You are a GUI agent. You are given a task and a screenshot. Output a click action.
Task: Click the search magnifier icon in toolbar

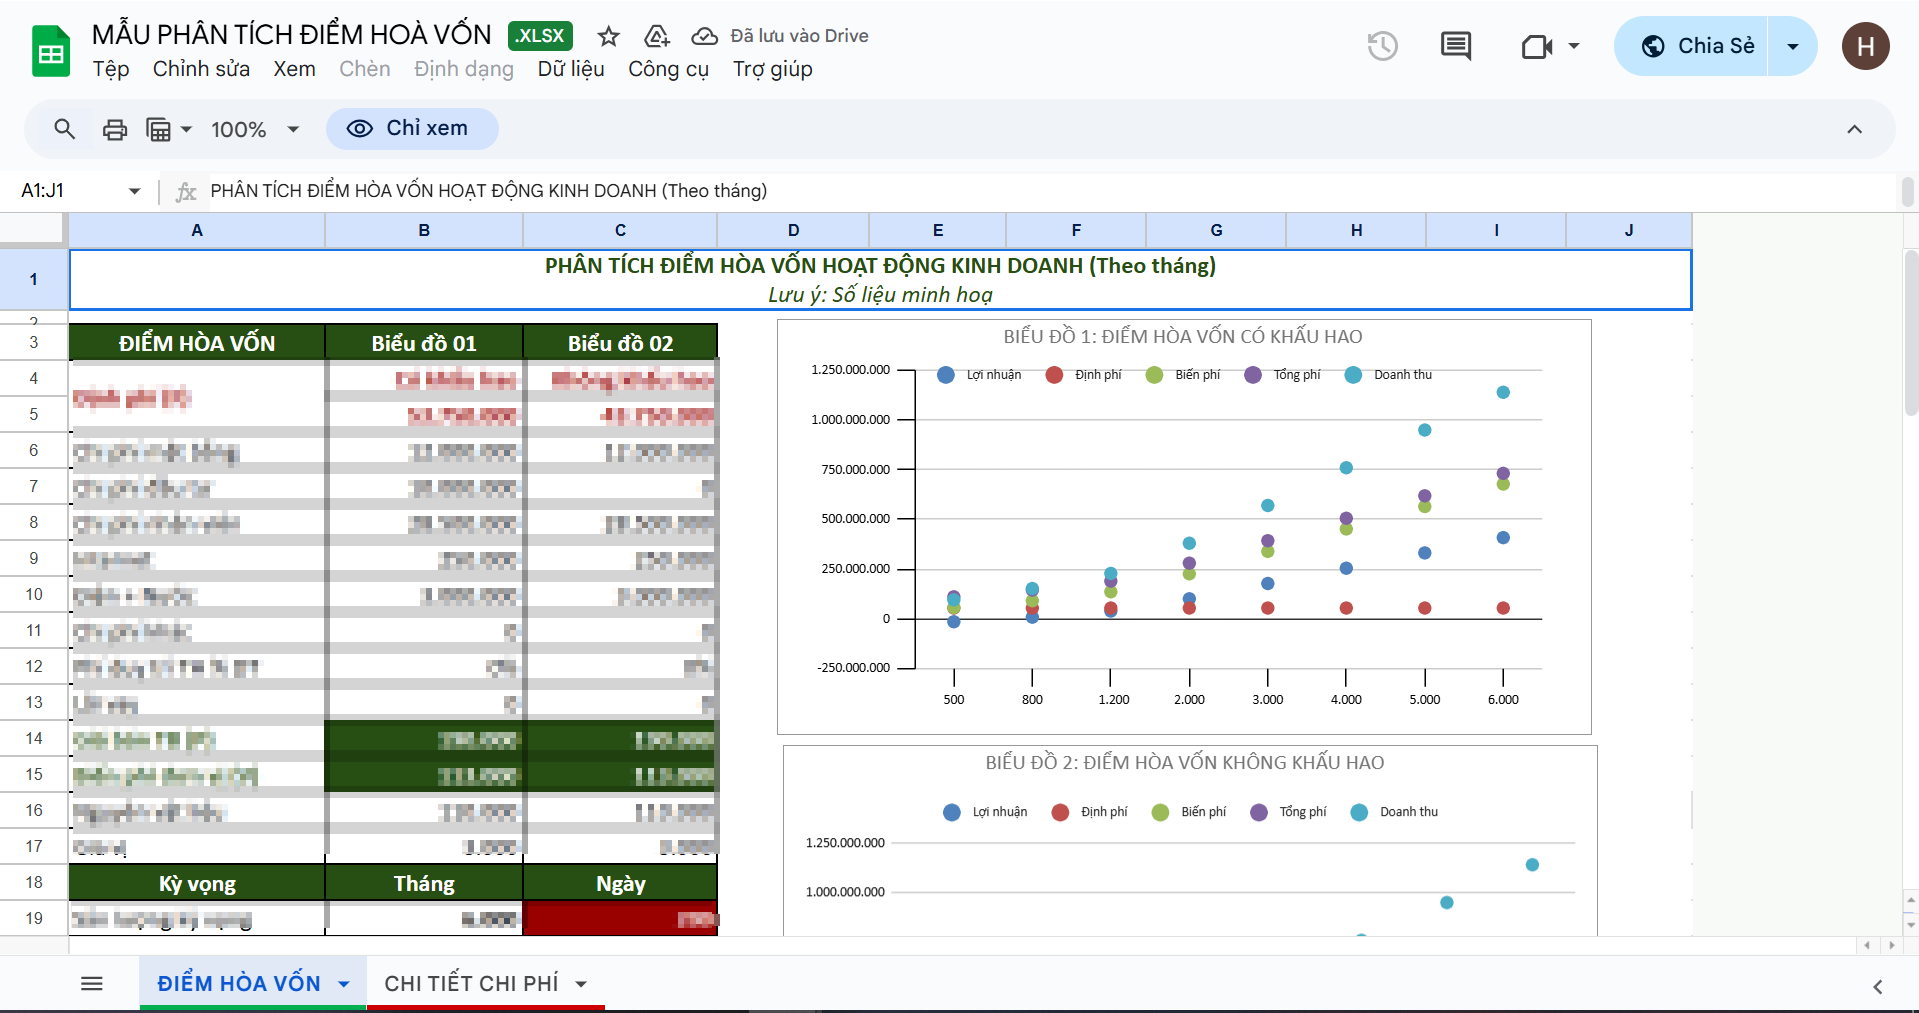point(65,129)
